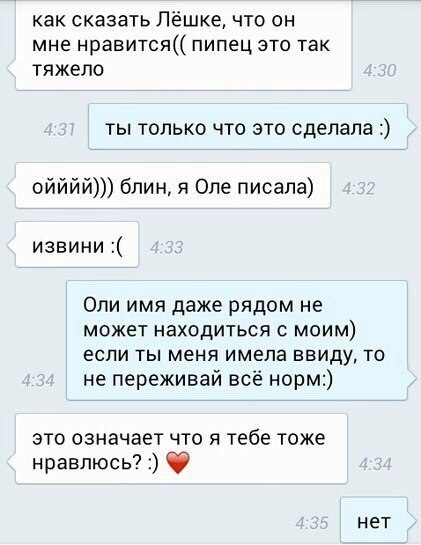Screen dimensions: 421x545
Task: Tap the 4:34 timestamp beside heart message
Action: click(x=375, y=464)
